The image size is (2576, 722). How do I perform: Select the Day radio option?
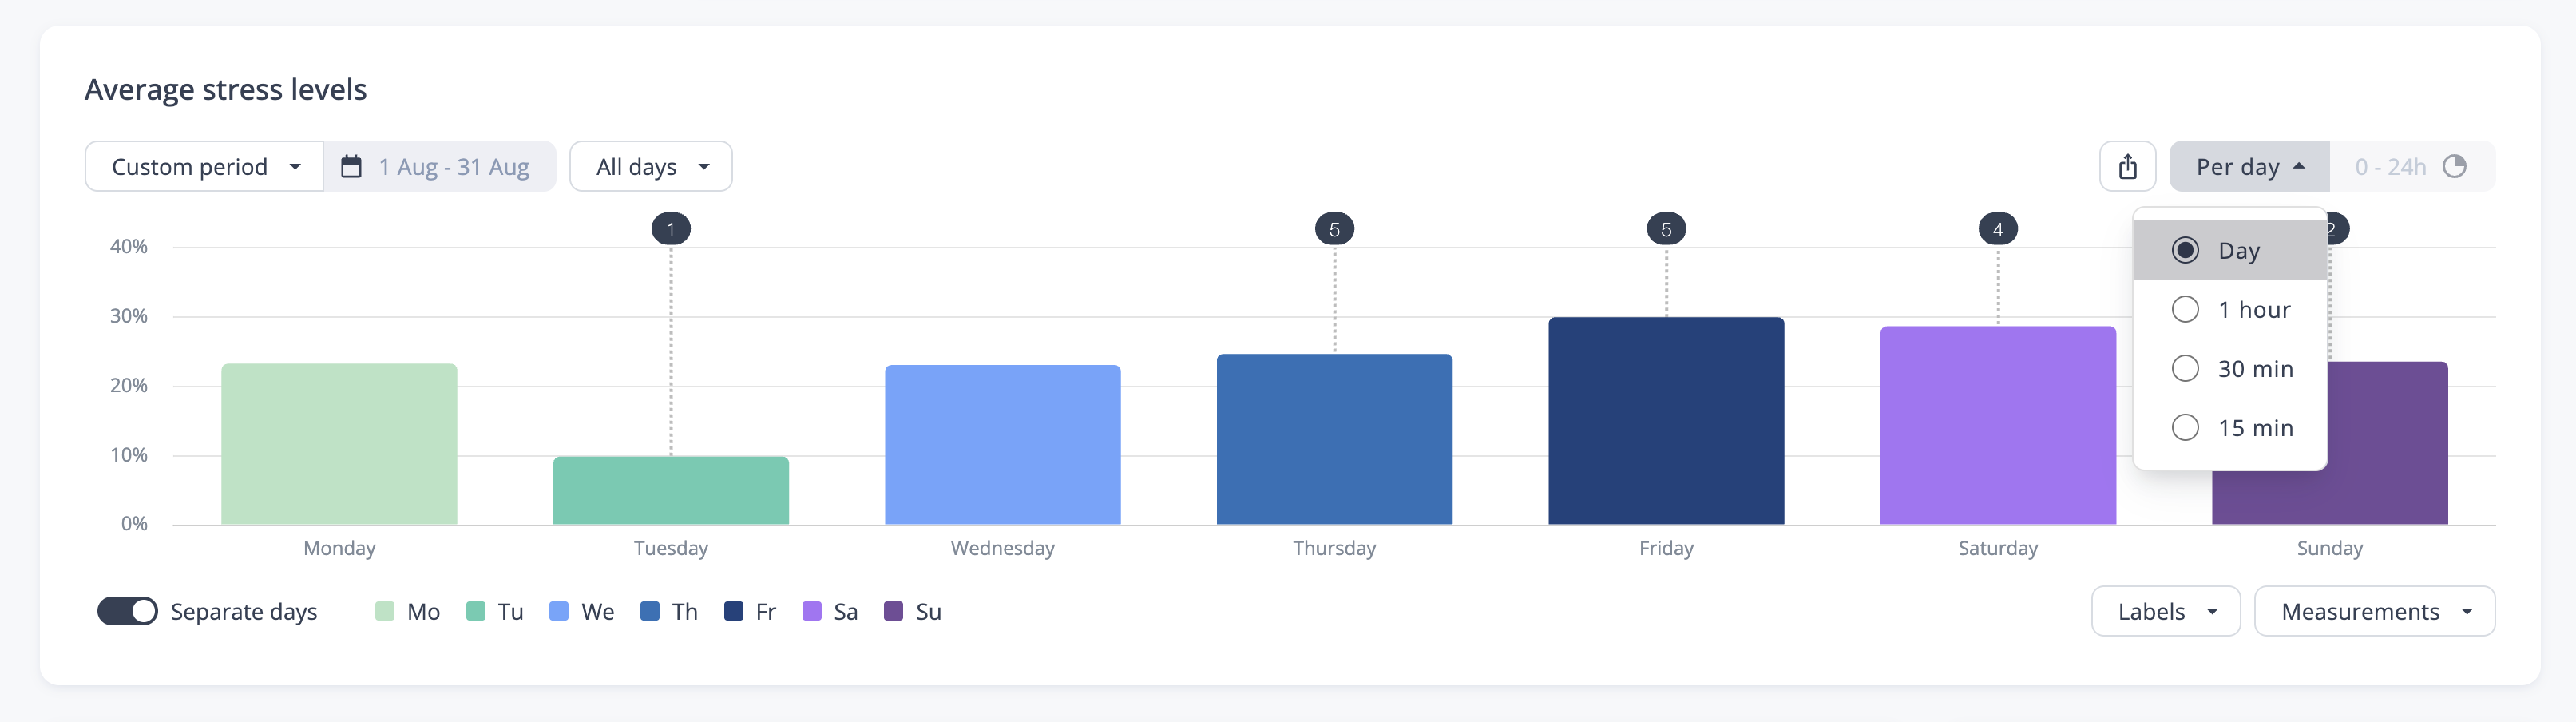[x=2186, y=250]
